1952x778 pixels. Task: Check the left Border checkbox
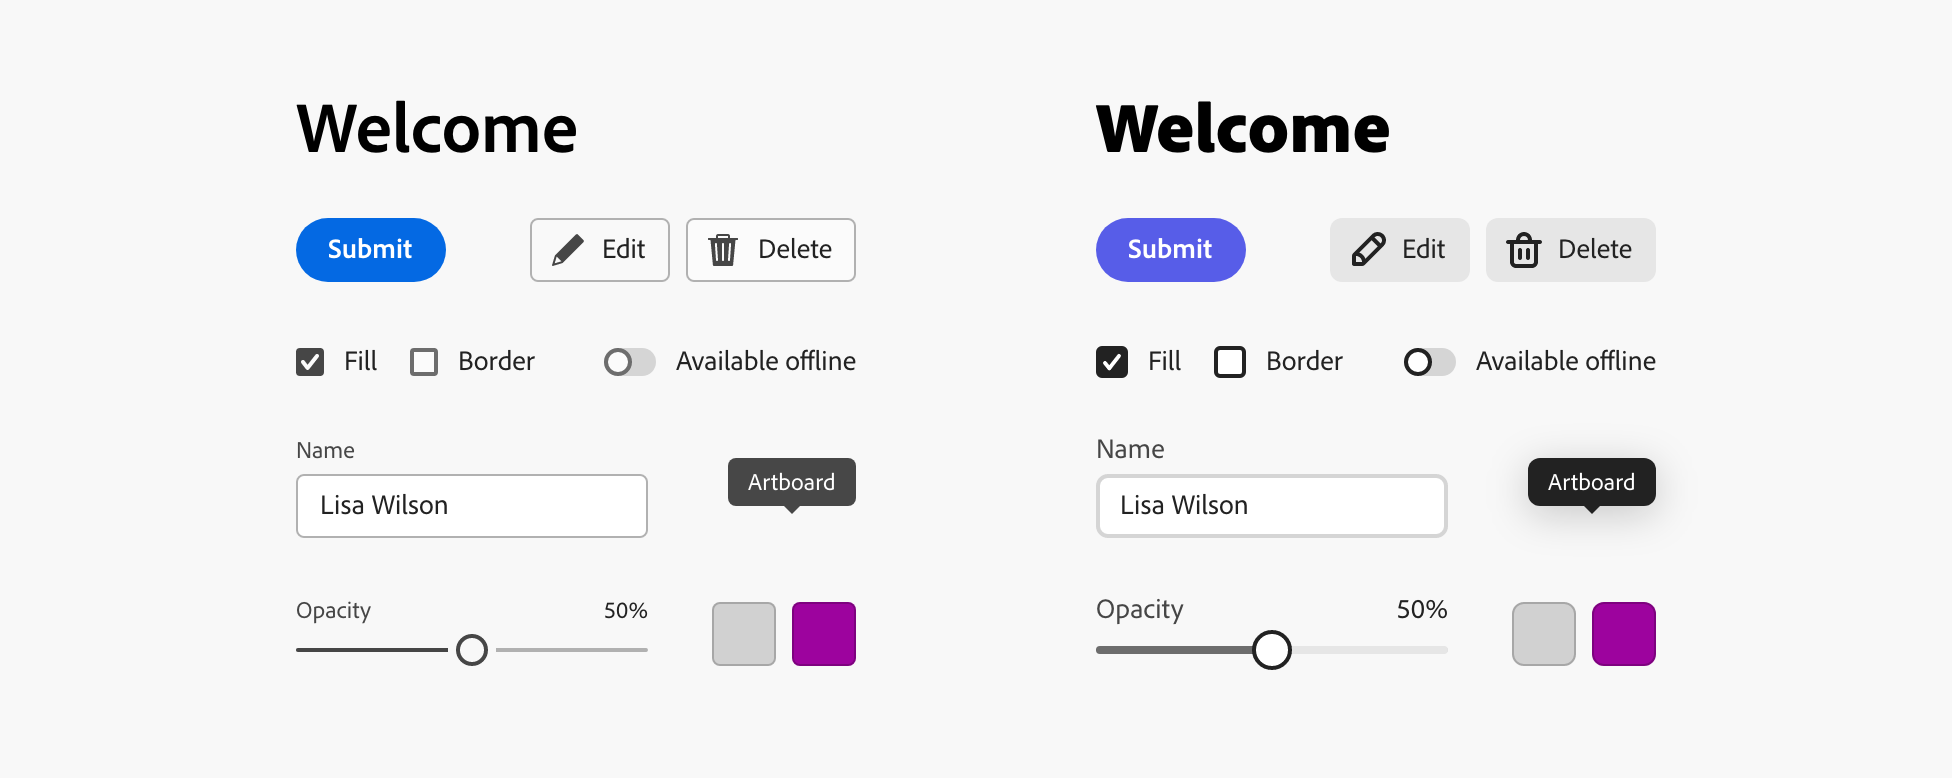click(424, 362)
